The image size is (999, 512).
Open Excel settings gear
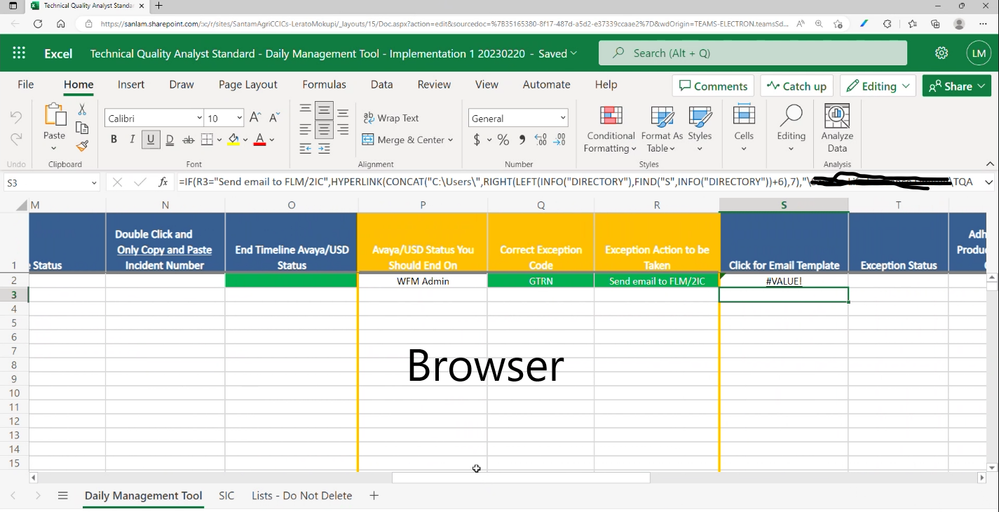point(942,53)
